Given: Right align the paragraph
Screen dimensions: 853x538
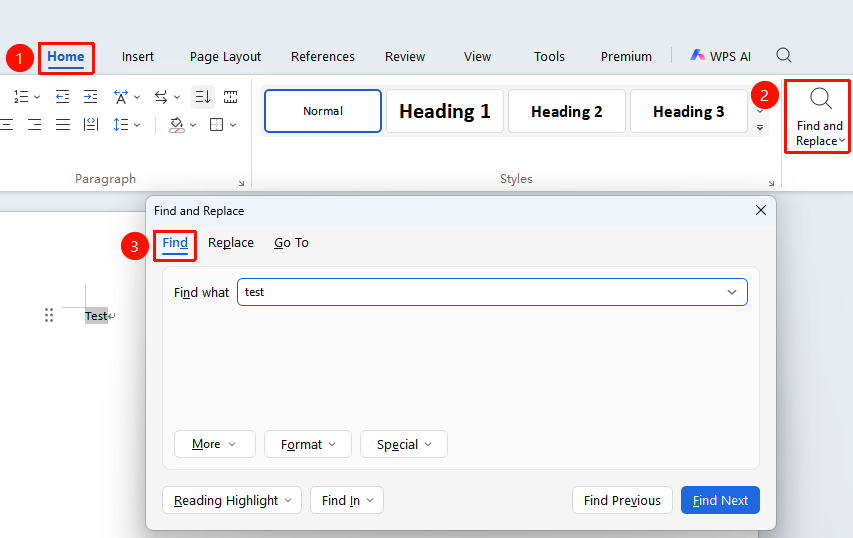Looking at the screenshot, I should [34, 125].
